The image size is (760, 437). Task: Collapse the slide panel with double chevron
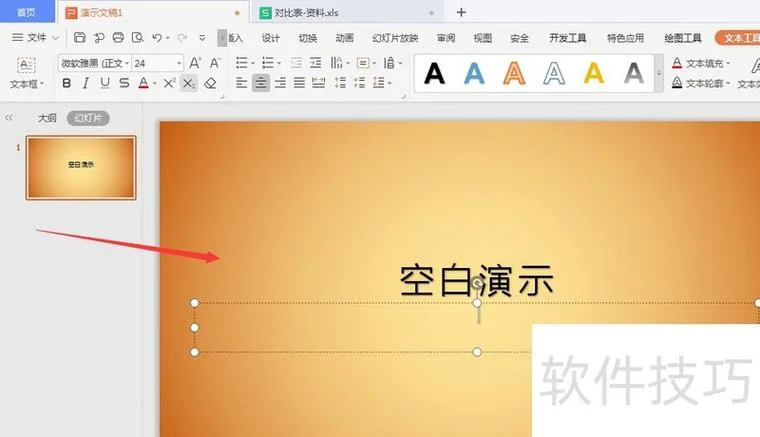click(9, 118)
